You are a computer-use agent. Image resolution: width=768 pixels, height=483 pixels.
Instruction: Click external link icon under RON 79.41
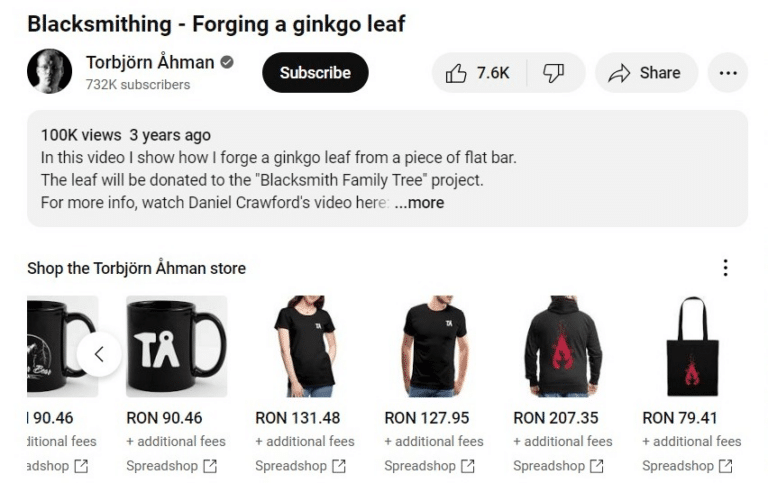pos(726,466)
